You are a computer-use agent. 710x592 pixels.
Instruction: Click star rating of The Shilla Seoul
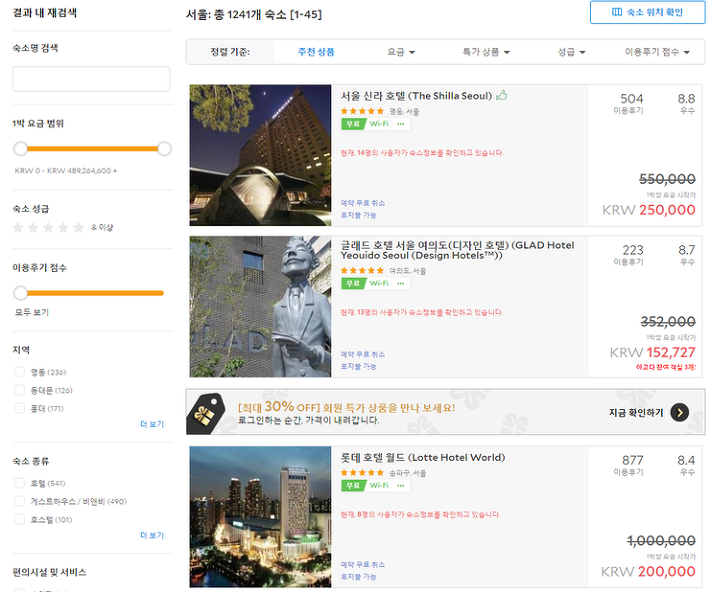click(x=362, y=111)
